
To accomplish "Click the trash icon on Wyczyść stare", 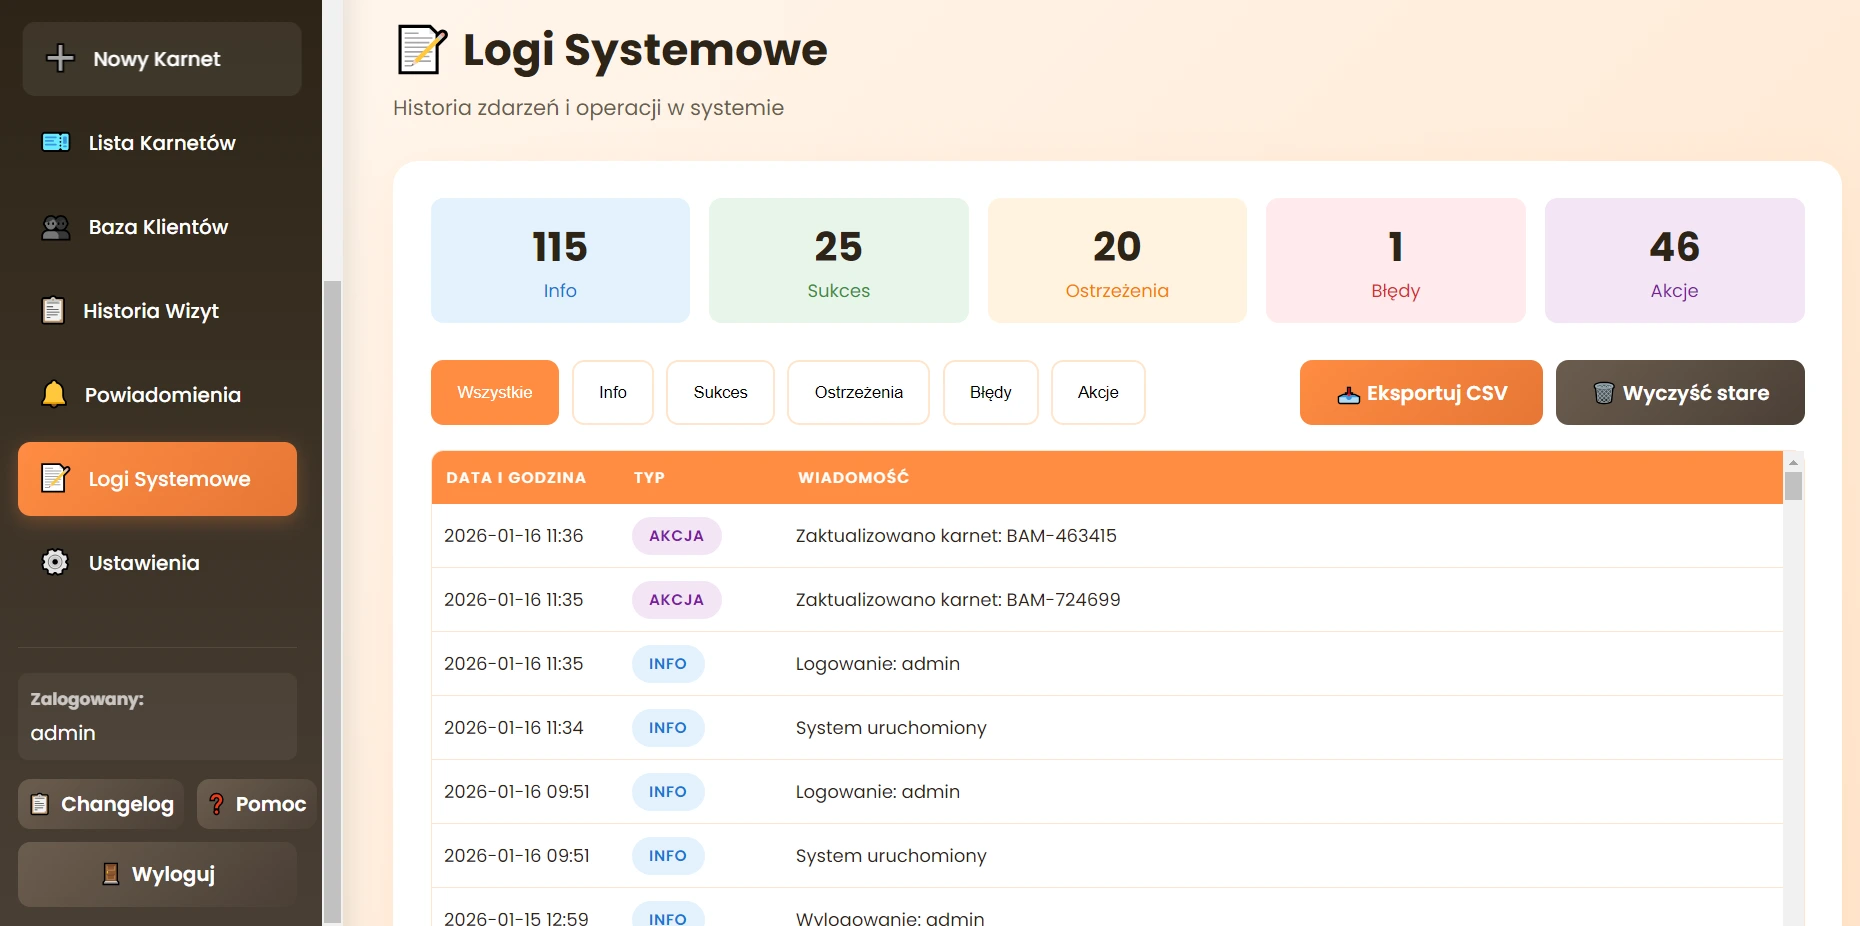I will point(1603,393).
